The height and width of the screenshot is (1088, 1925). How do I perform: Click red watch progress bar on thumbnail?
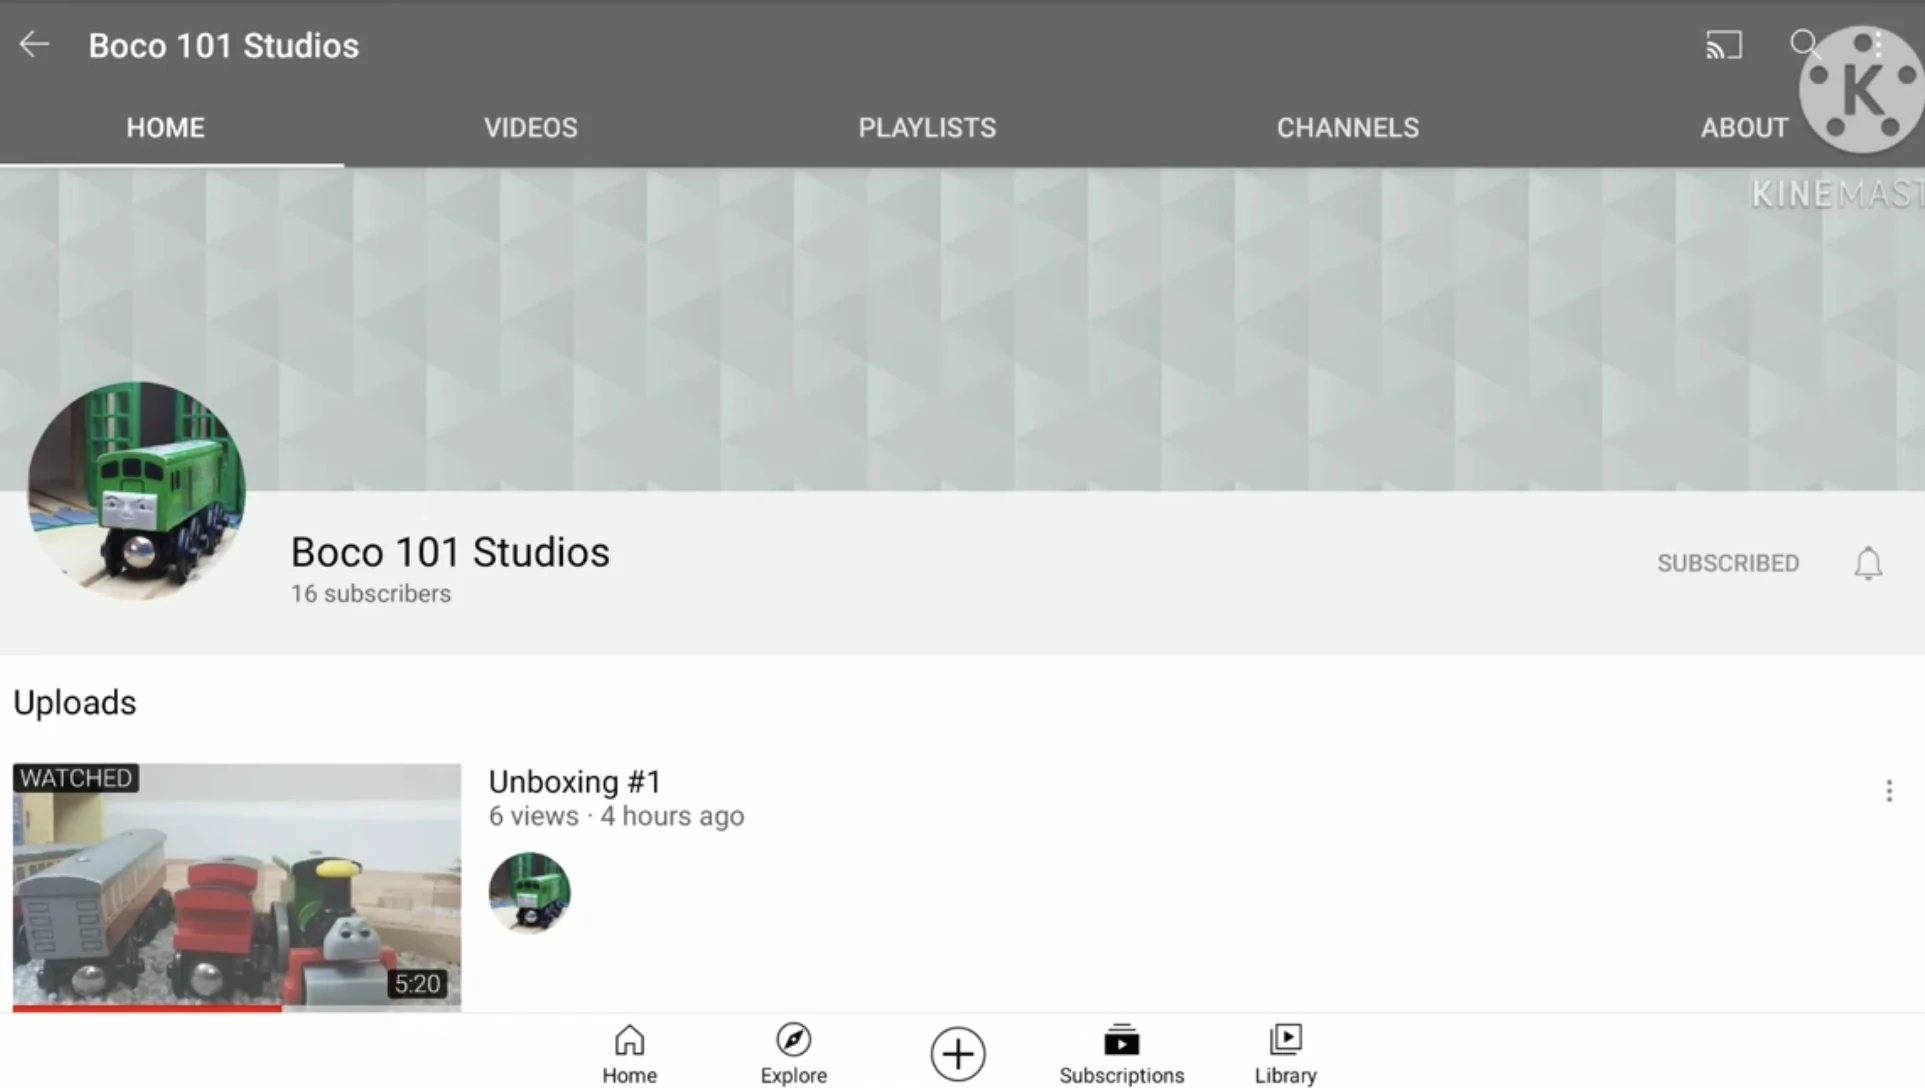(x=147, y=1008)
